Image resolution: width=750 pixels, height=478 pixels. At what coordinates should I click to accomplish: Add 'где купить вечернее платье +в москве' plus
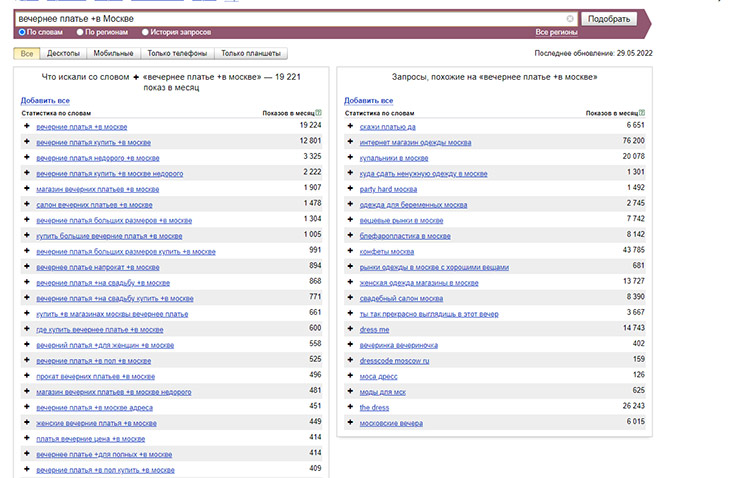(x=27, y=329)
